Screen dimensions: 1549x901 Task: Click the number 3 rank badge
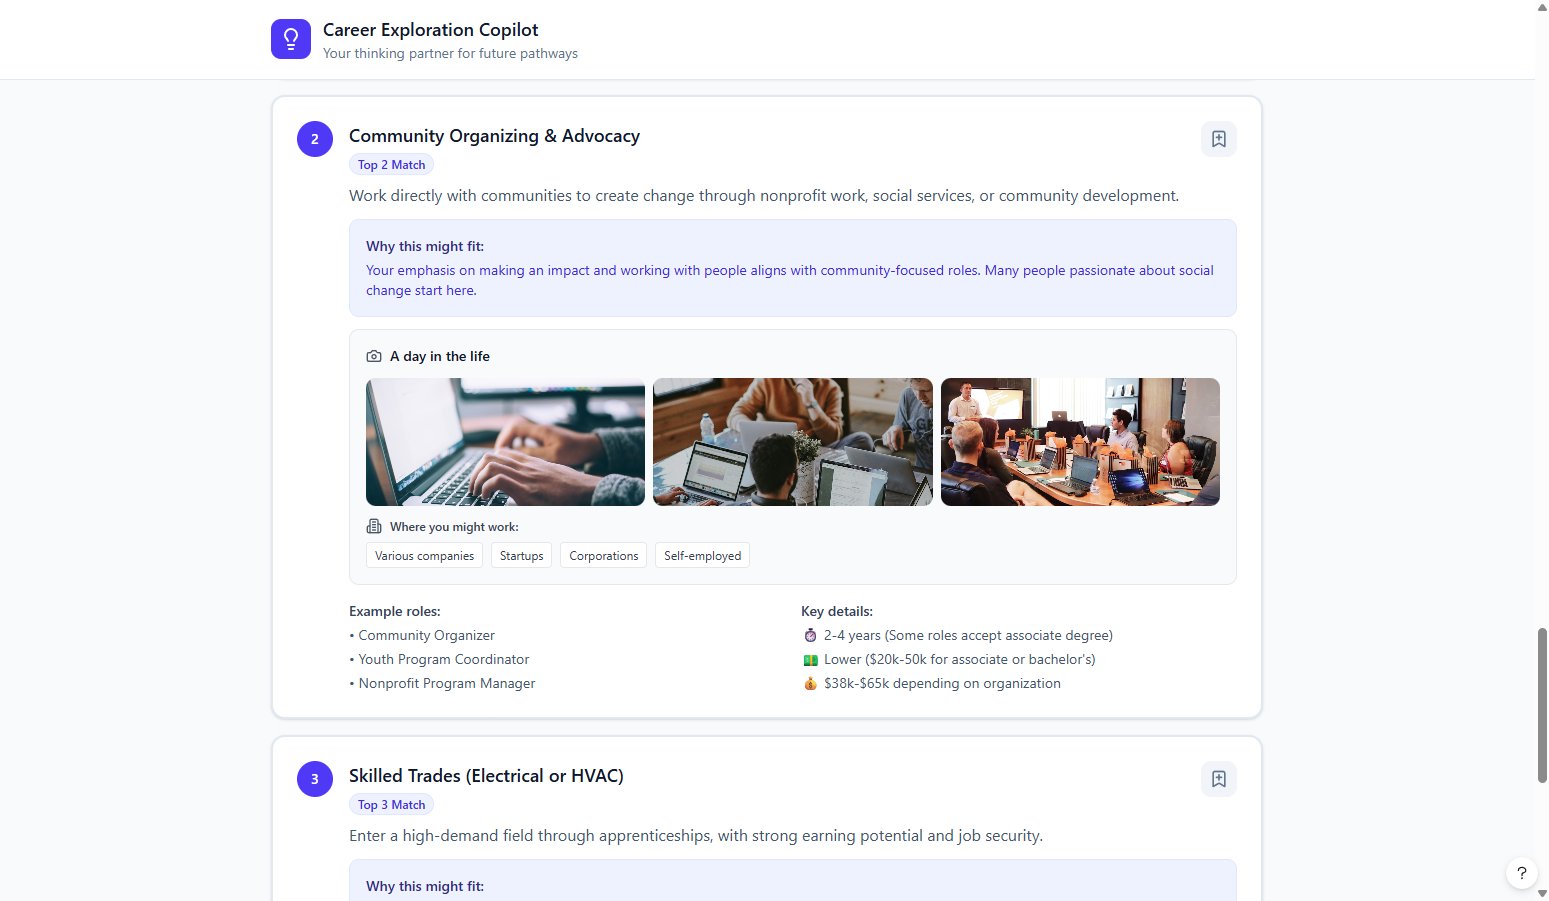point(315,779)
